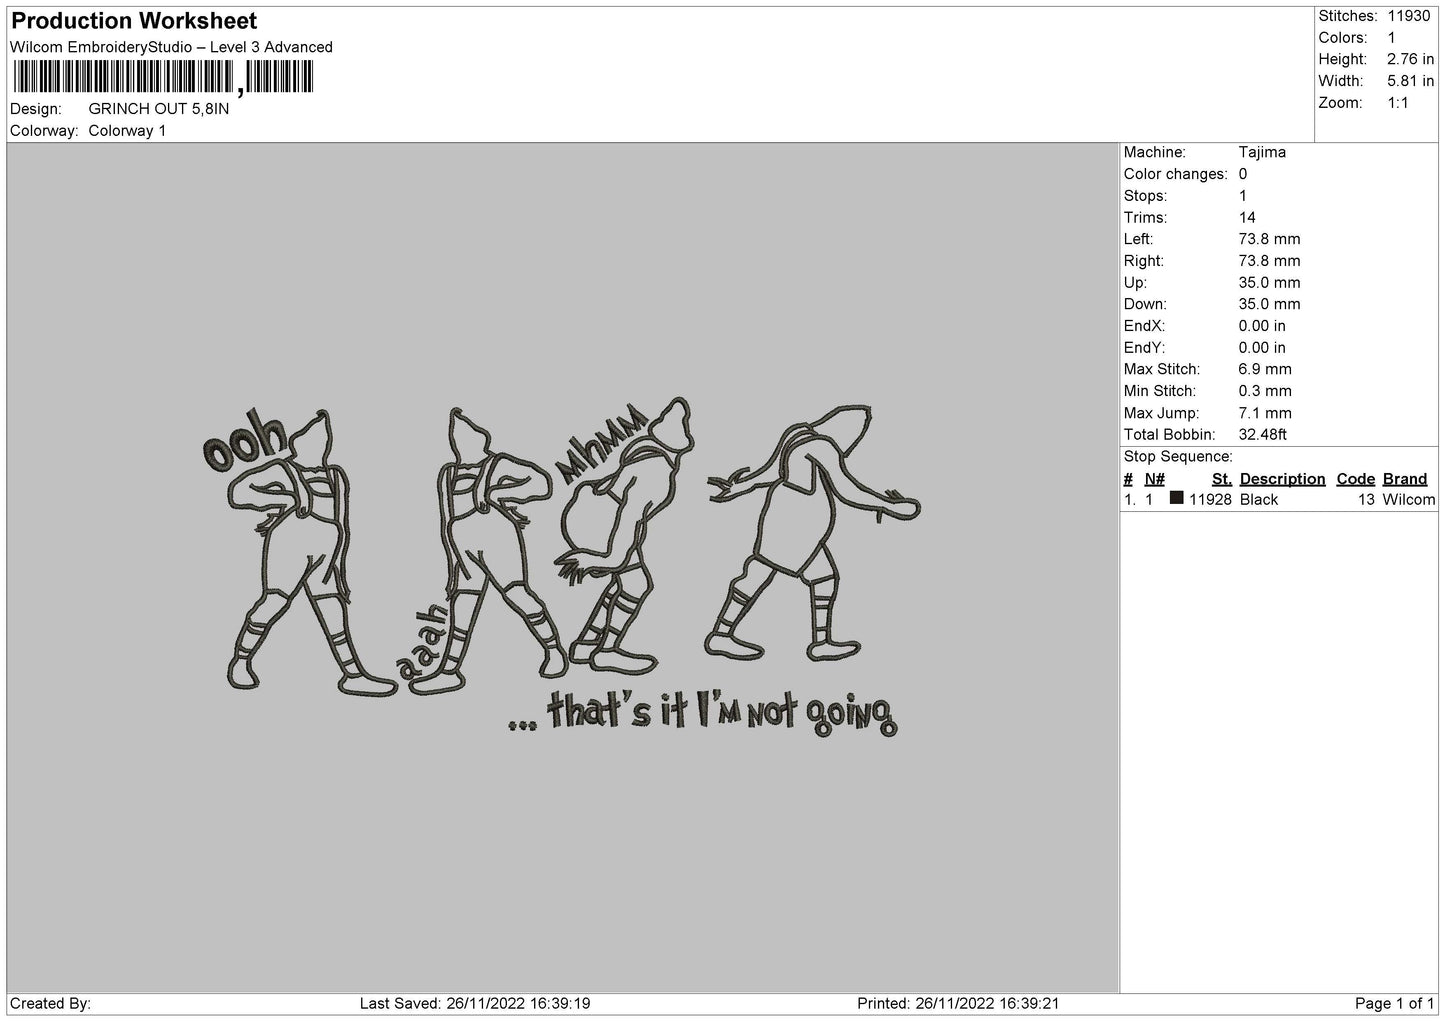Click the Stop Sequence heading
This screenshot has width=1445, height=1021.
pos(1178,457)
